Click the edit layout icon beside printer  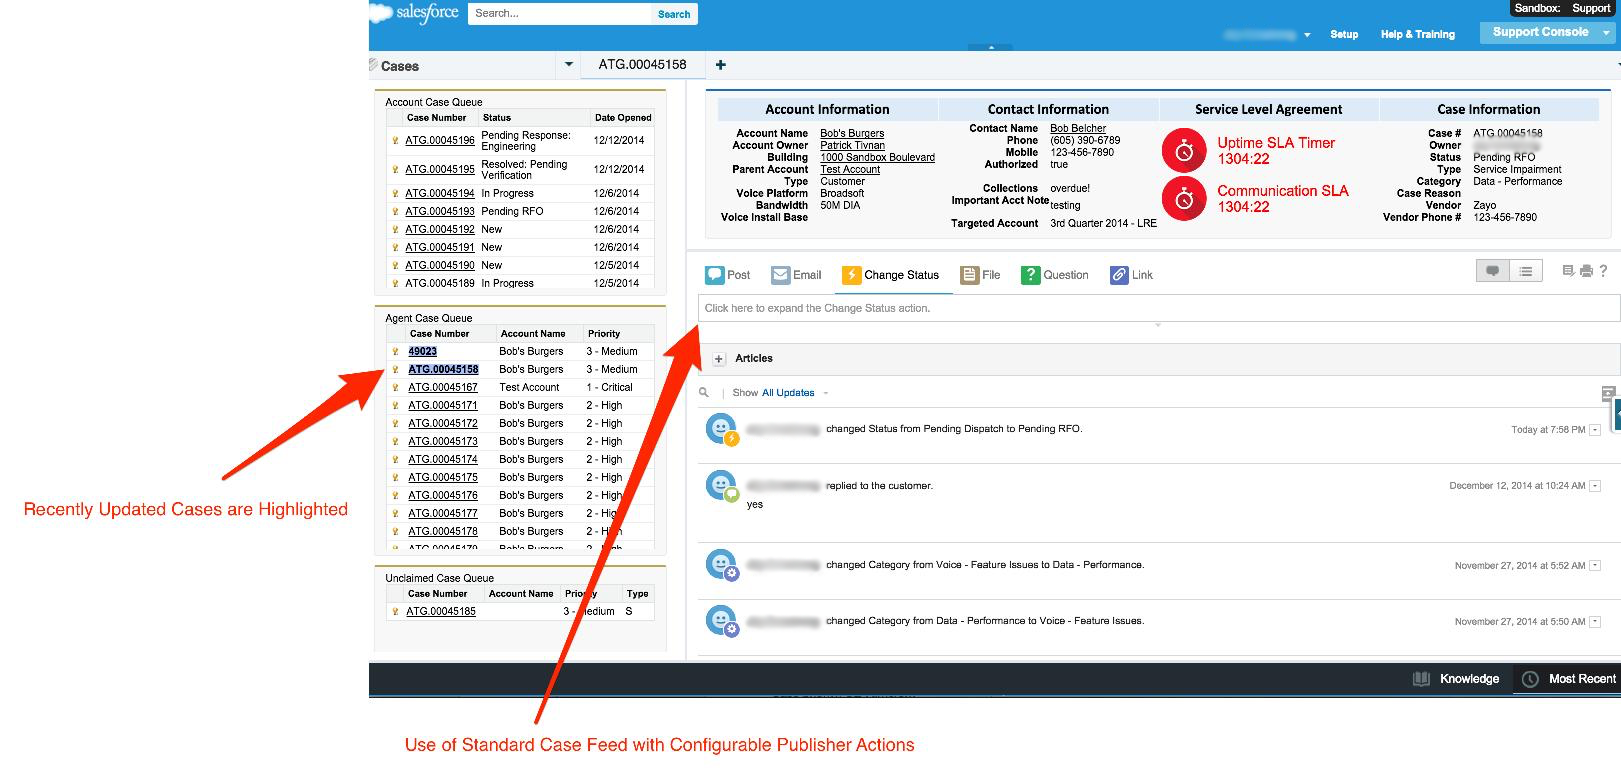pyautogui.click(x=1569, y=271)
